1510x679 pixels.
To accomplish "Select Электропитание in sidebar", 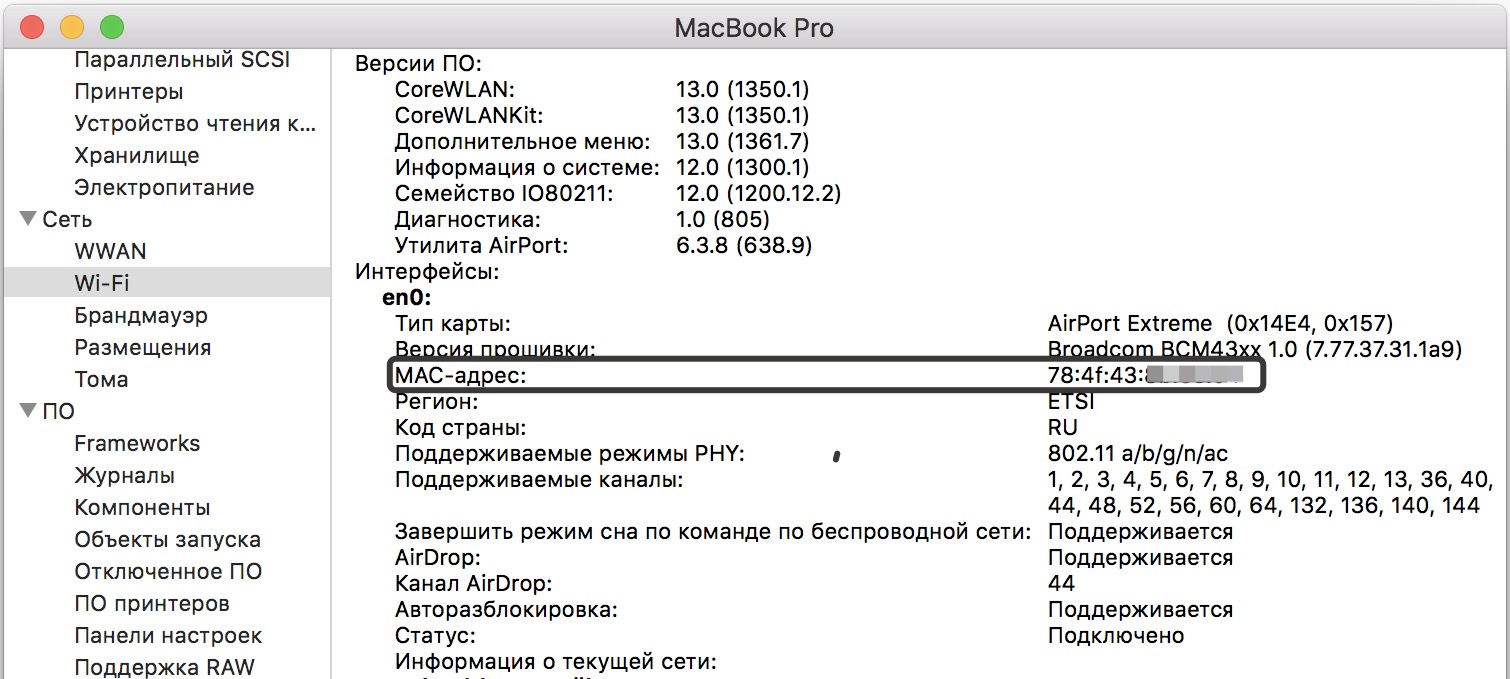I will point(164,188).
